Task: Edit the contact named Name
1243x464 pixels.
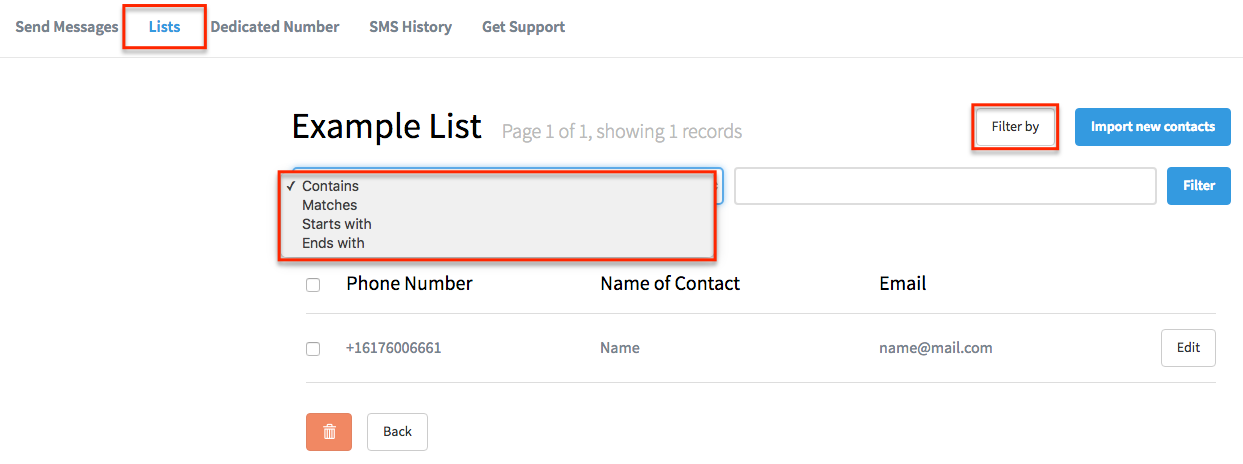Action: [x=1188, y=348]
